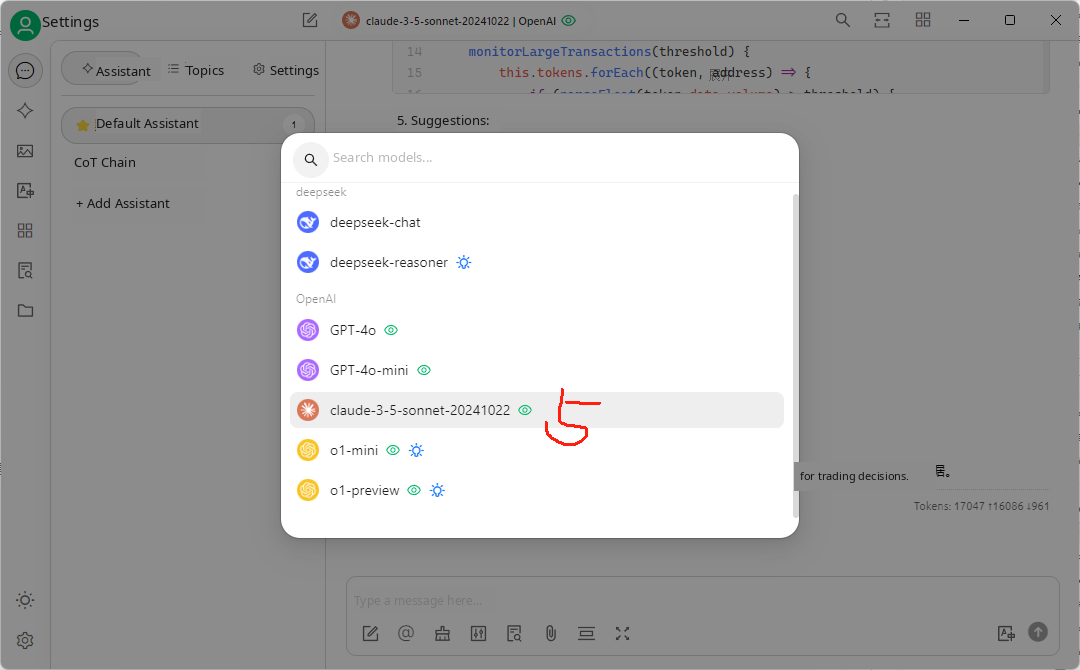Image resolution: width=1080 pixels, height=670 pixels.
Task: Toggle the narrow mode icon in the title bar
Action: [x=882, y=20]
